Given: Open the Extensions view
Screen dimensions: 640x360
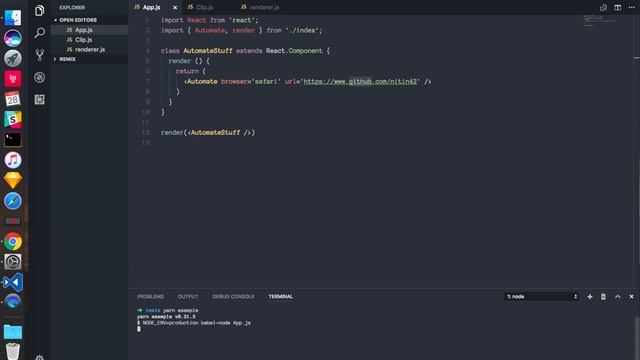Looking at the screenshot, I should [40, 100].
